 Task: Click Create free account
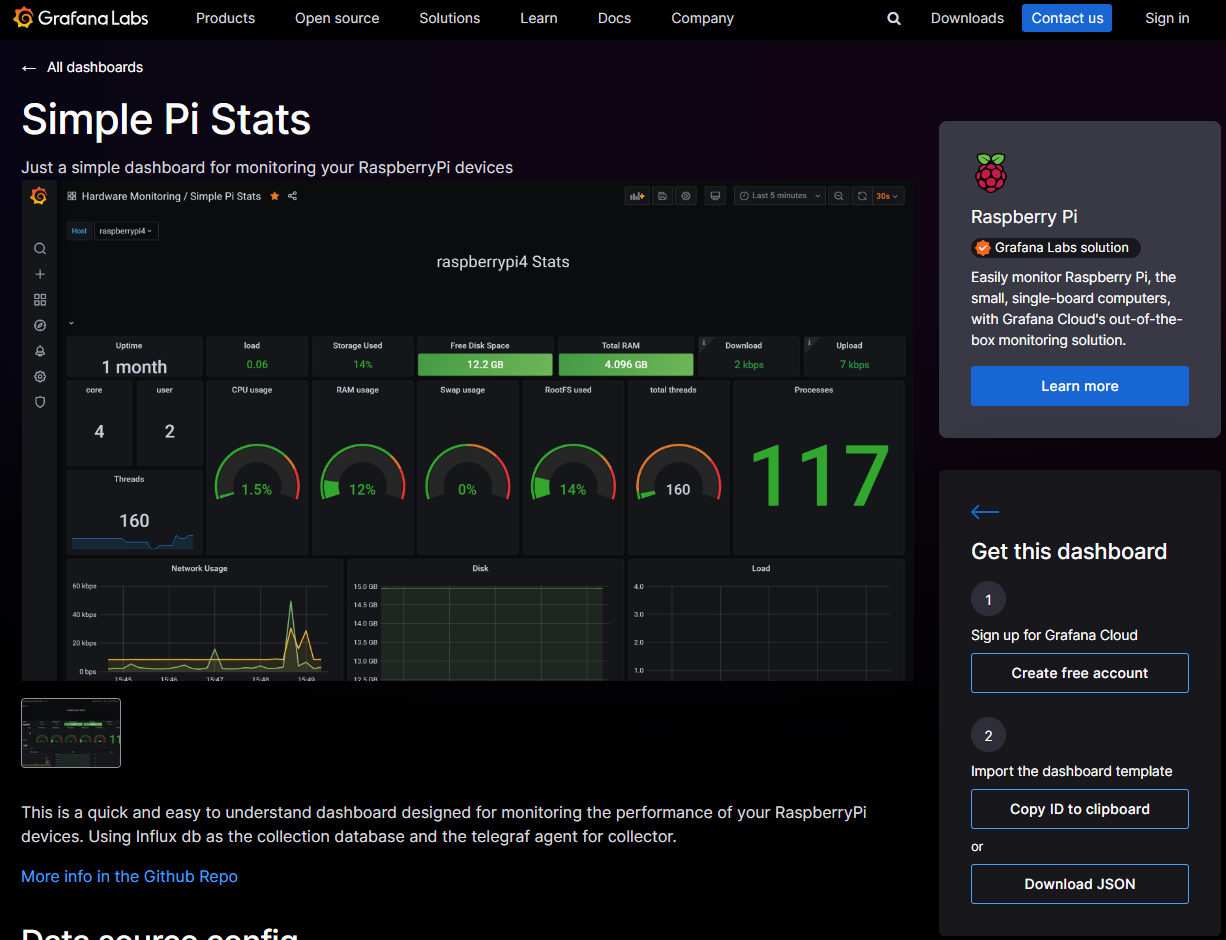(1080, 673)
